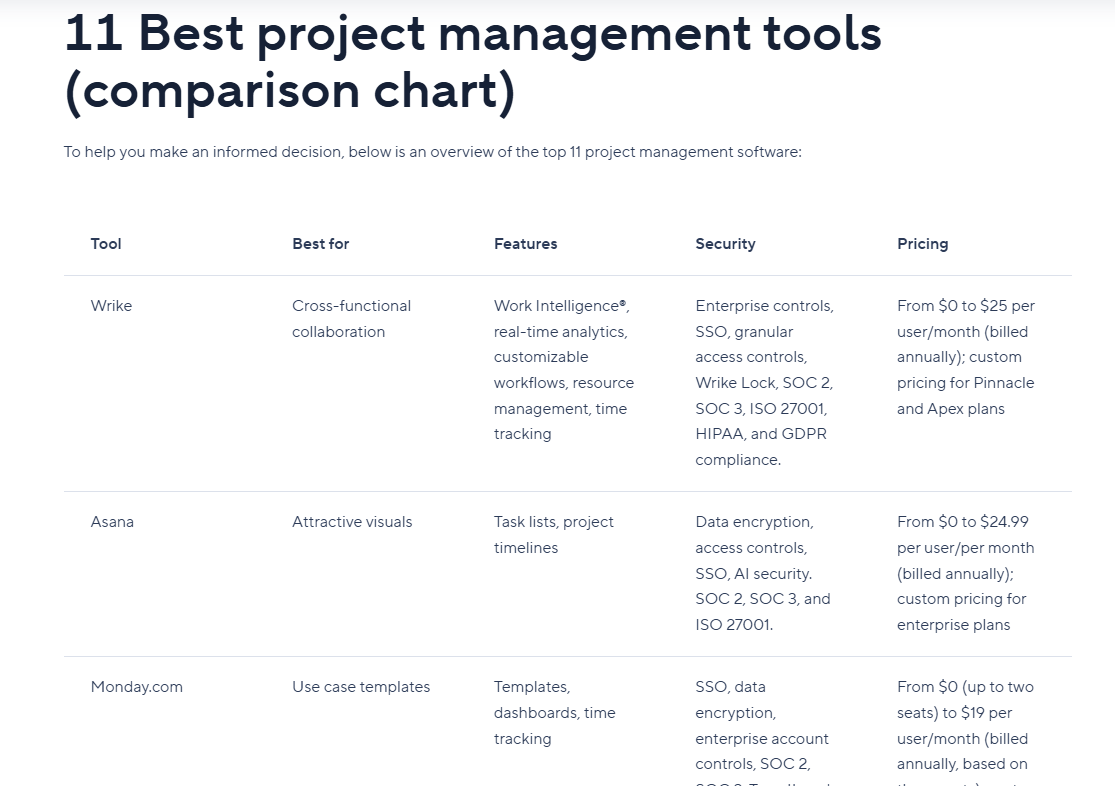
Task: Click the 'Use case templates' cell
Action: [x=361, y=687]
